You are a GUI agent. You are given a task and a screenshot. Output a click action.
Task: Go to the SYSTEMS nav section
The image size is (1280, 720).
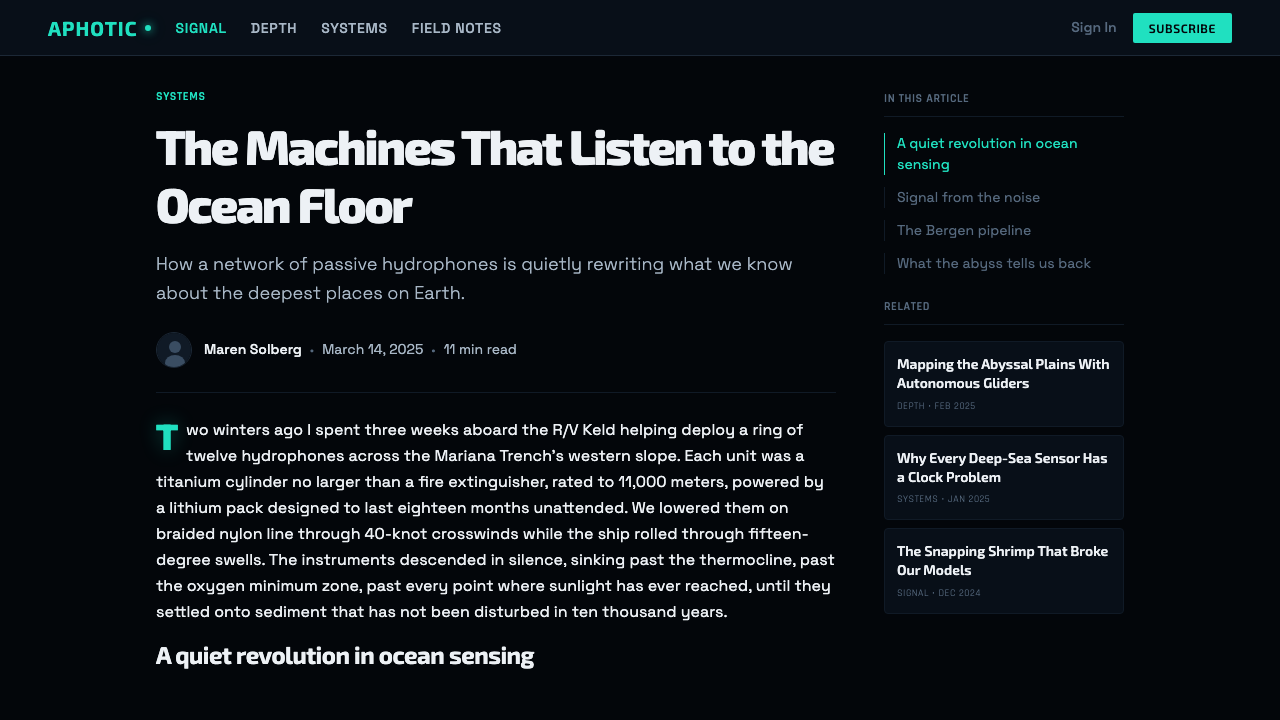pos(354,28)
